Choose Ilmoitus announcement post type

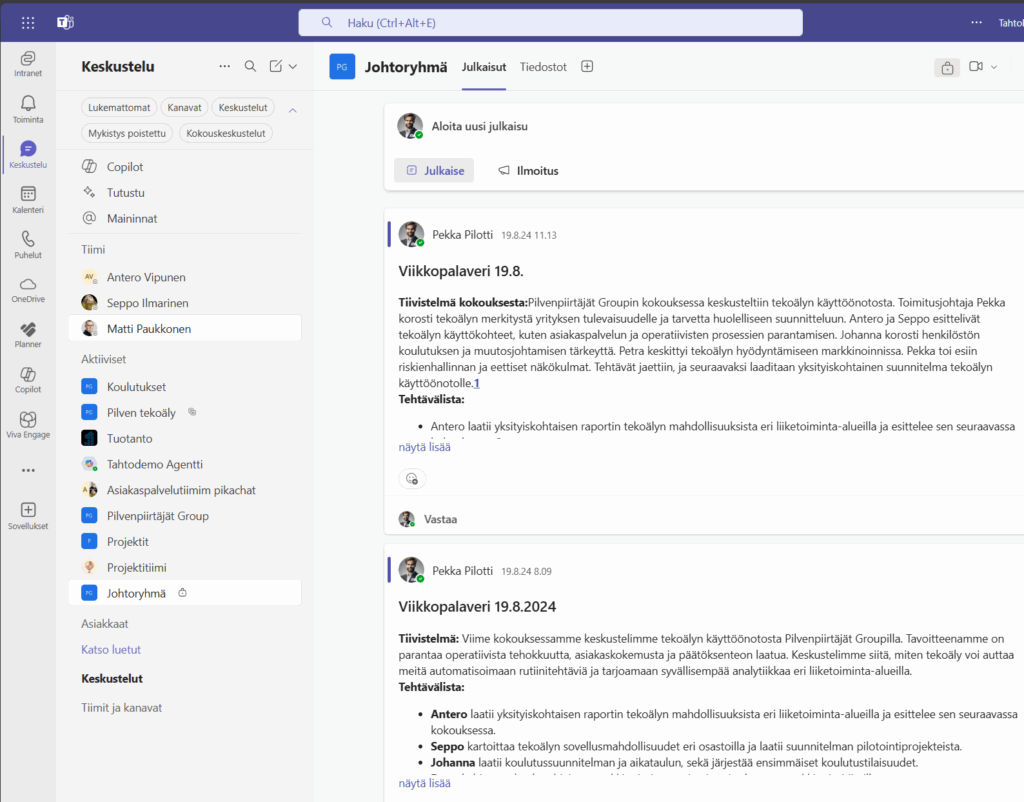click(x=529, y=170)
